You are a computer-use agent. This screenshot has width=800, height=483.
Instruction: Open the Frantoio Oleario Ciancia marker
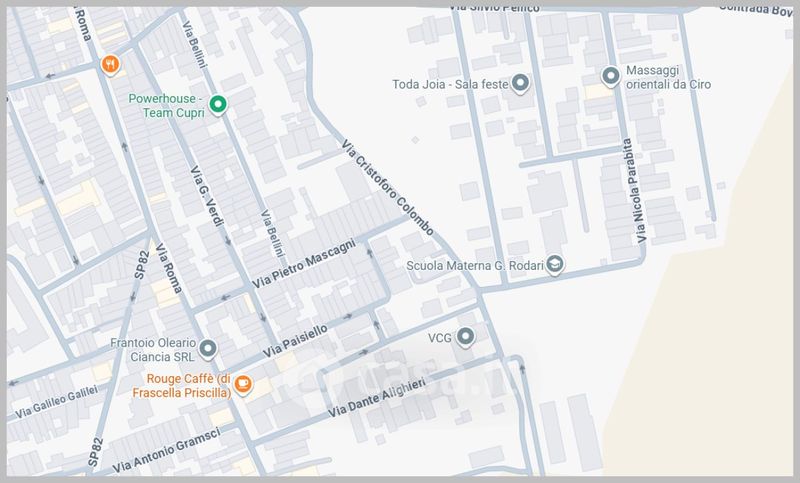[x=207, y=348]
